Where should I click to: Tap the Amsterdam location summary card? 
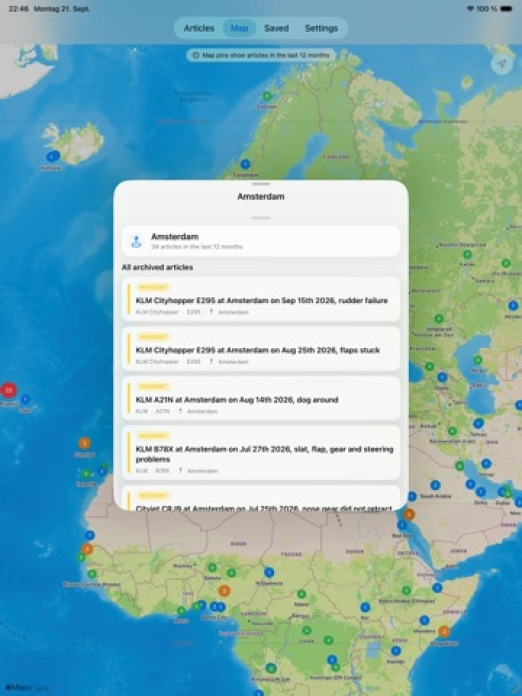[x=261, y=241]
